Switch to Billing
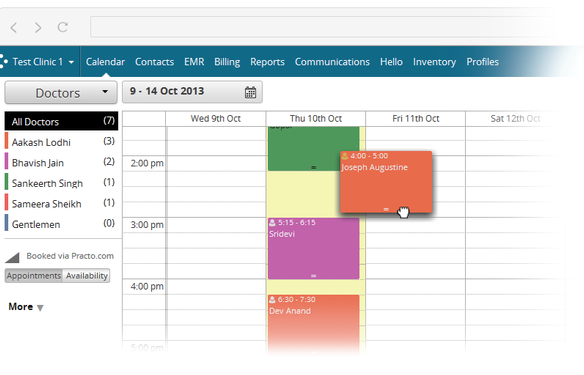This screenshot has width=584, height=375. 227,62
